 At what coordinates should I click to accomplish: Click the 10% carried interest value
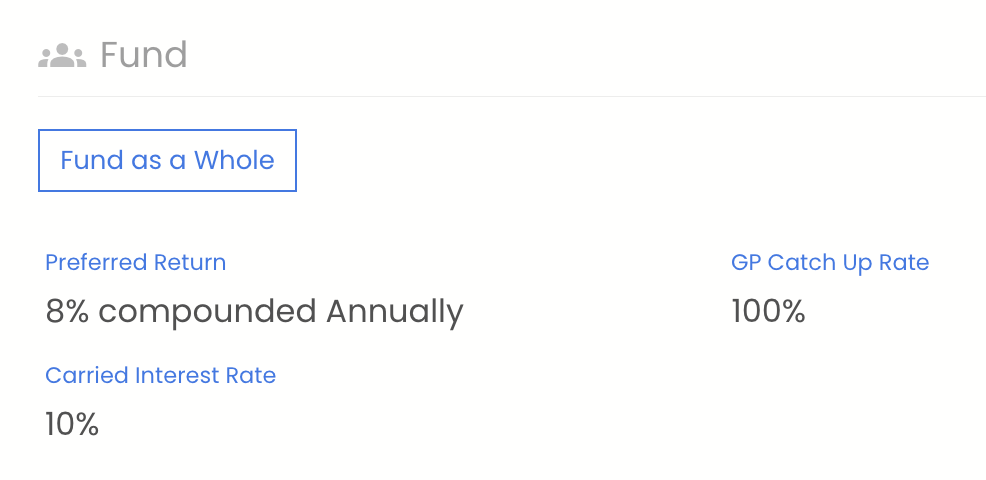coord(72,424)
